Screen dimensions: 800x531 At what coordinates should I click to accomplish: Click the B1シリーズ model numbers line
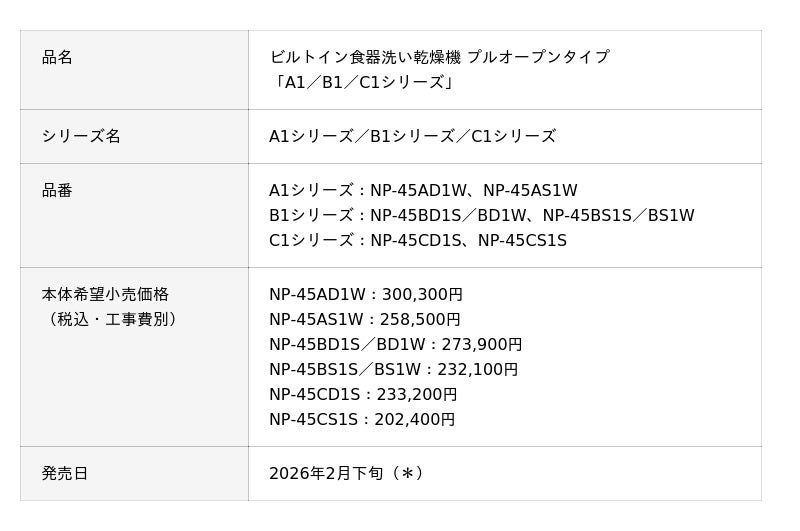pos(481,216)
